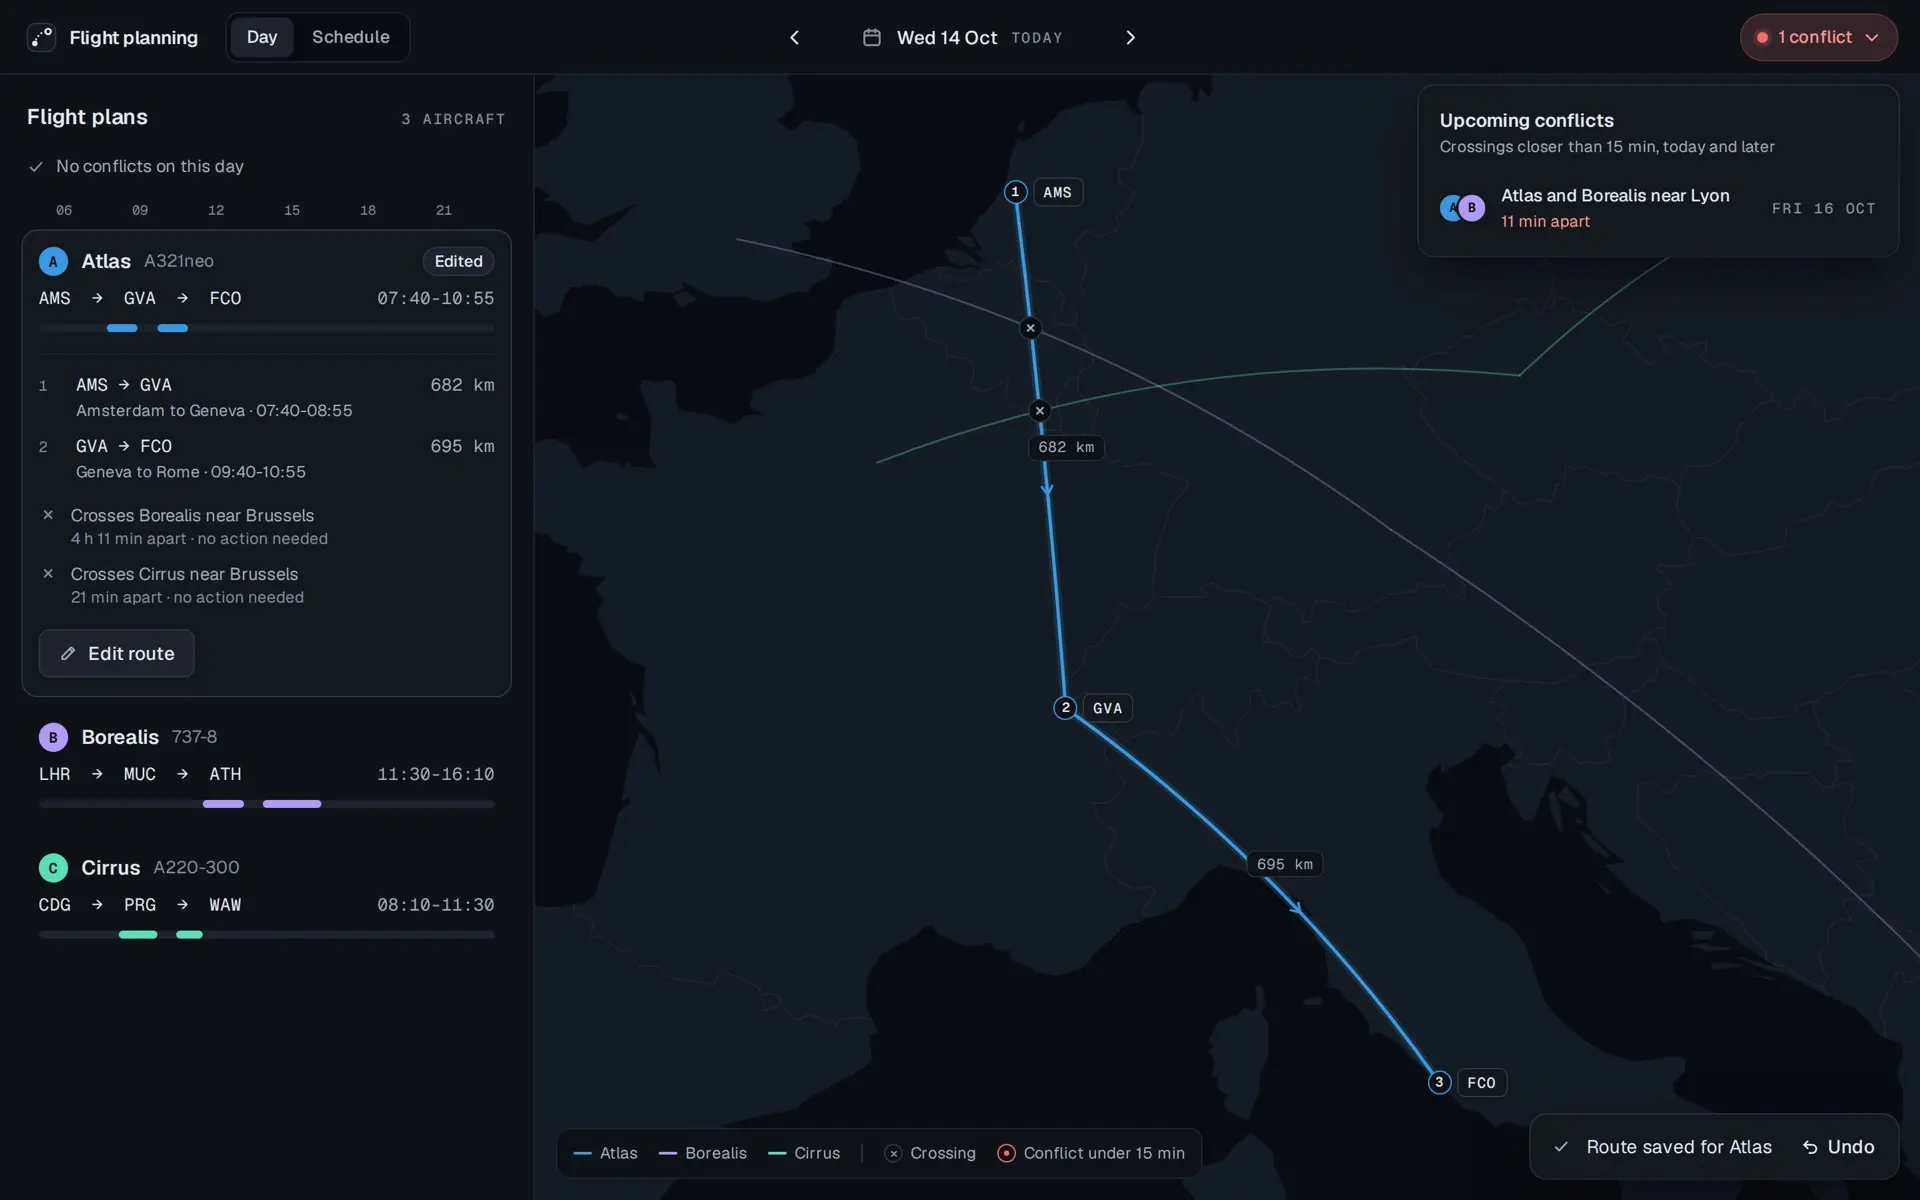Click Crosses Cirrus near Brussels text
Screen dimensions: 1920x1200
pos(184,574)
